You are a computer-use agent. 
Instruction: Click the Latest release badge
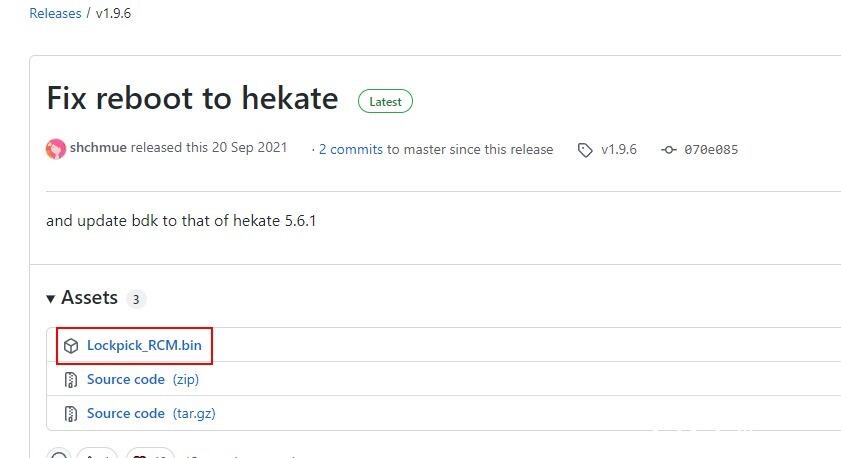coord(385,101)
